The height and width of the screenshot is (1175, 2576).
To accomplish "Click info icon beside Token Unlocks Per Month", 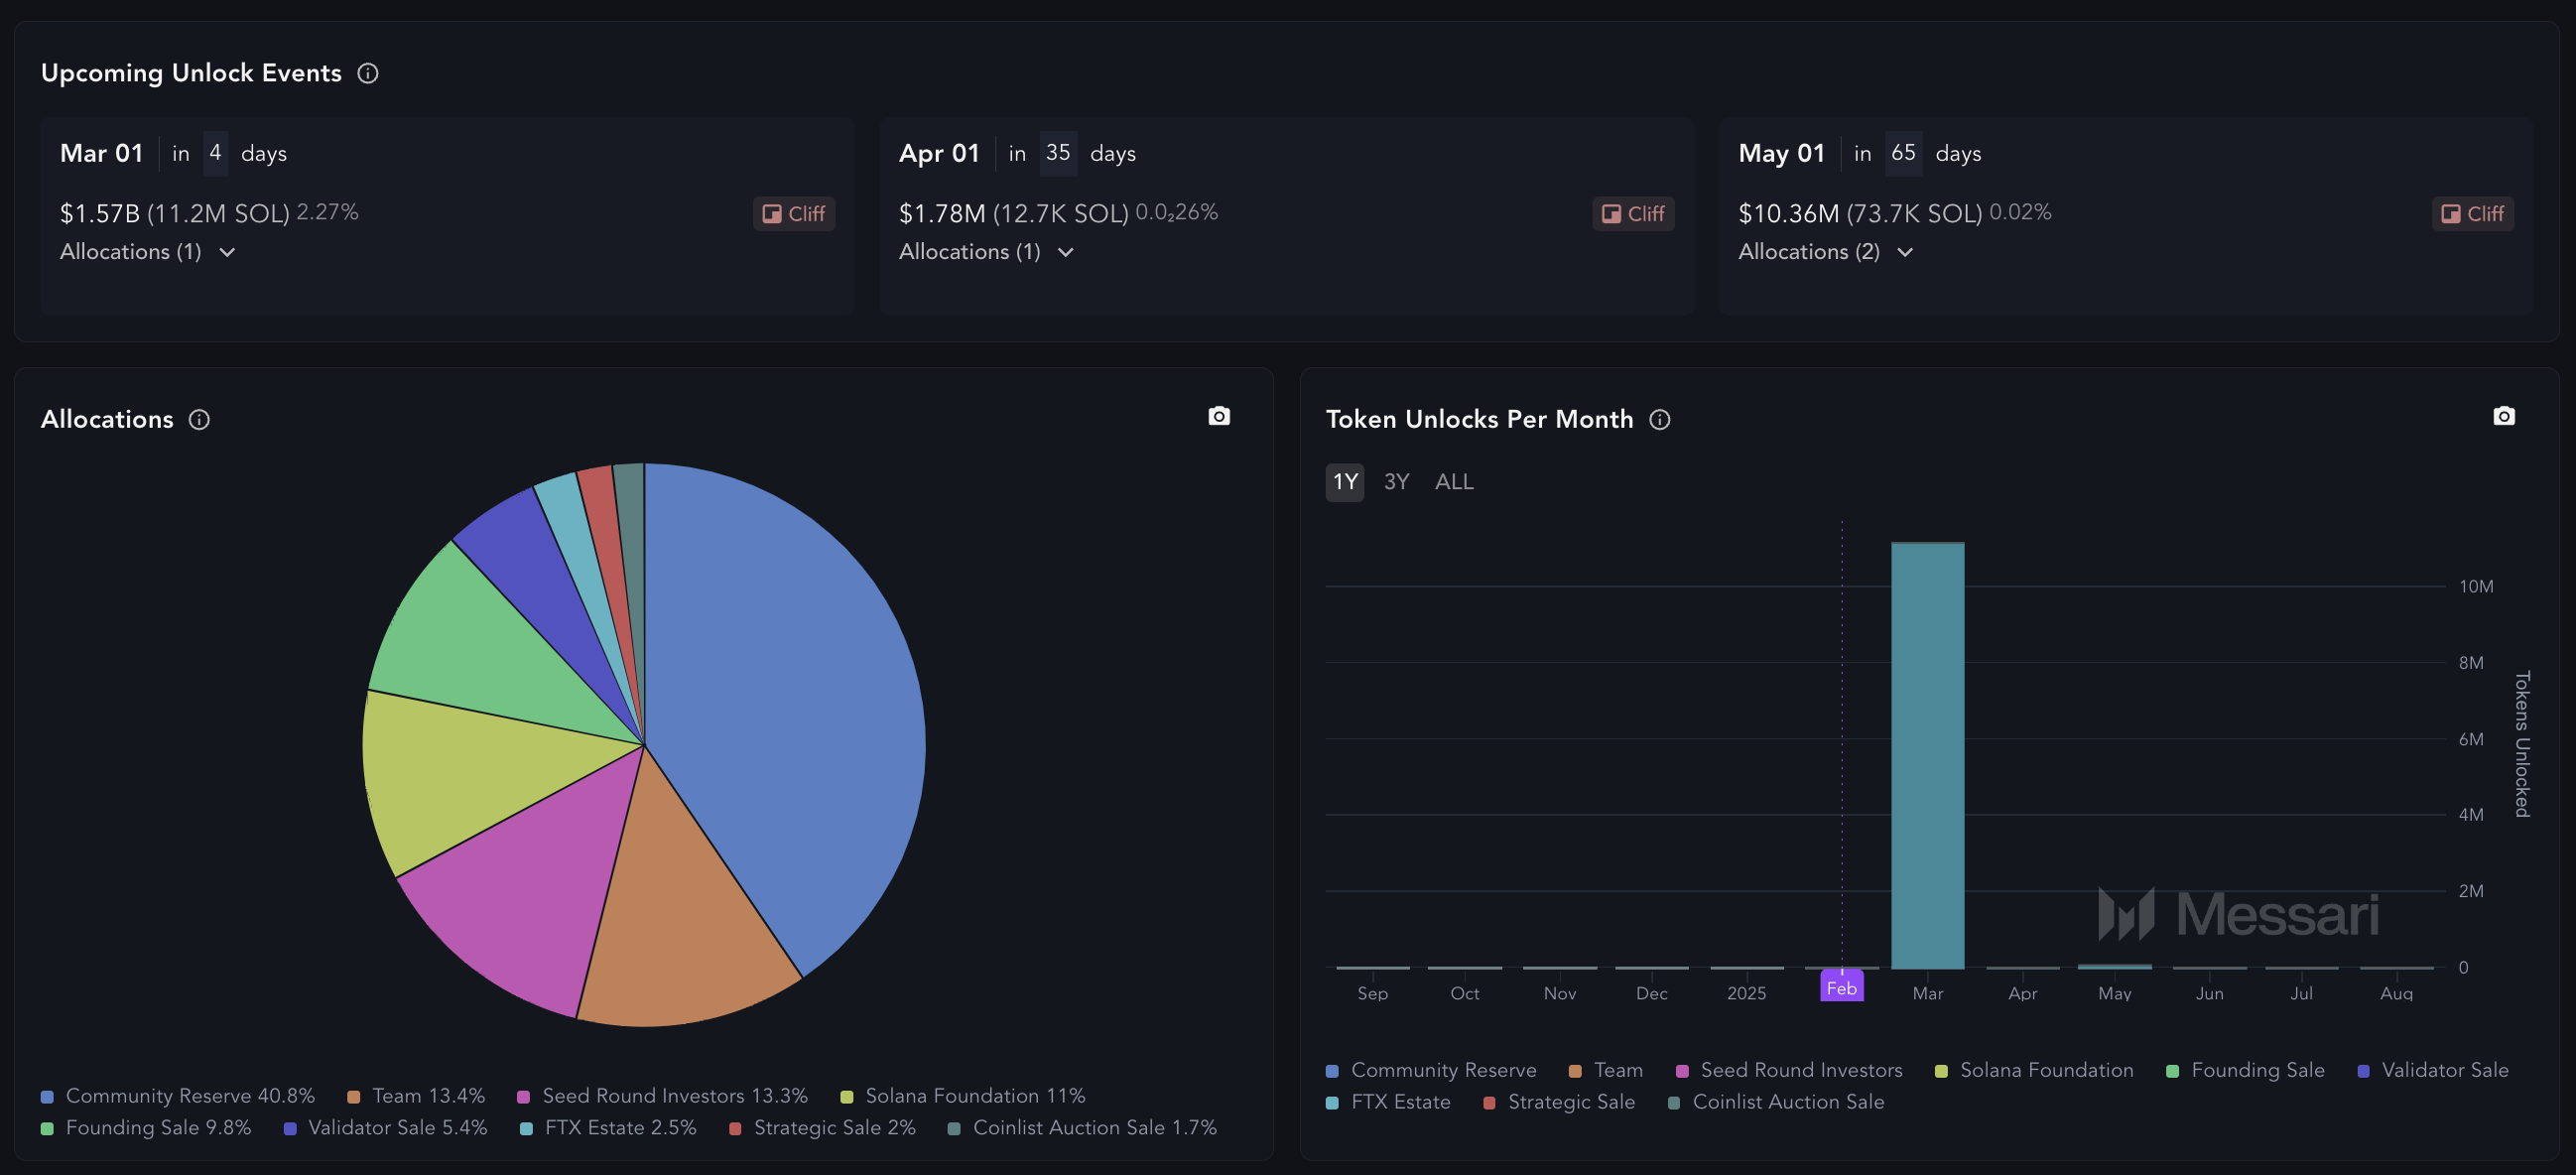I will (x=1660, y=419).
